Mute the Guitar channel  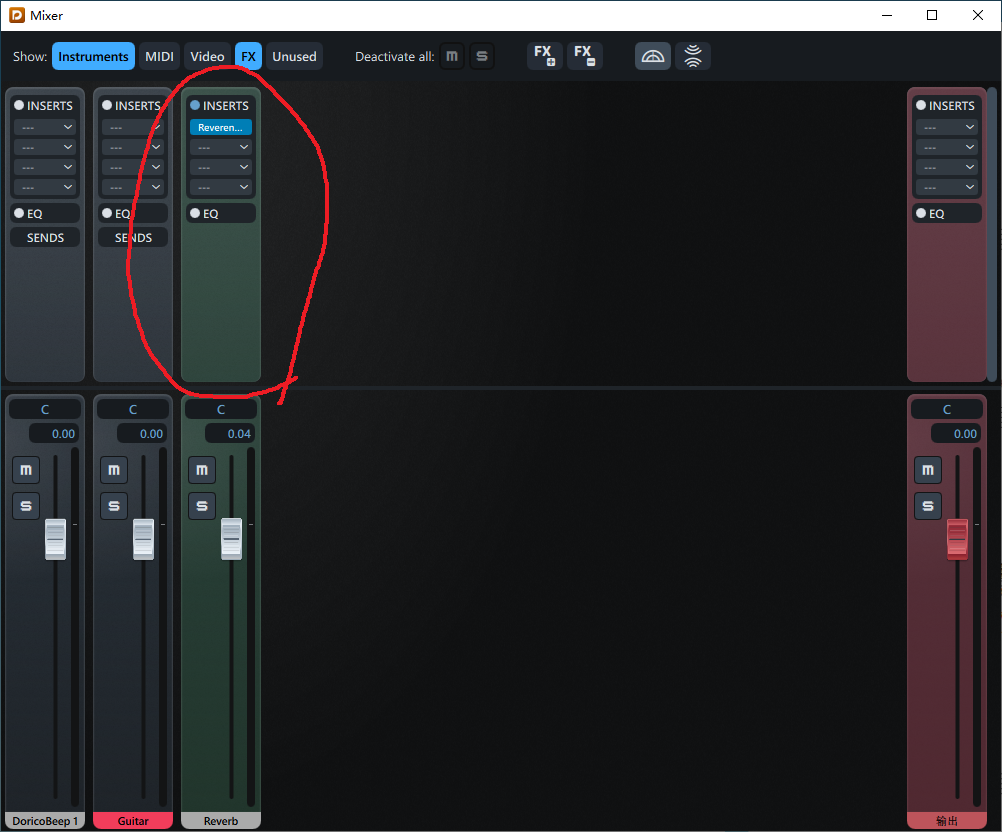114,470
